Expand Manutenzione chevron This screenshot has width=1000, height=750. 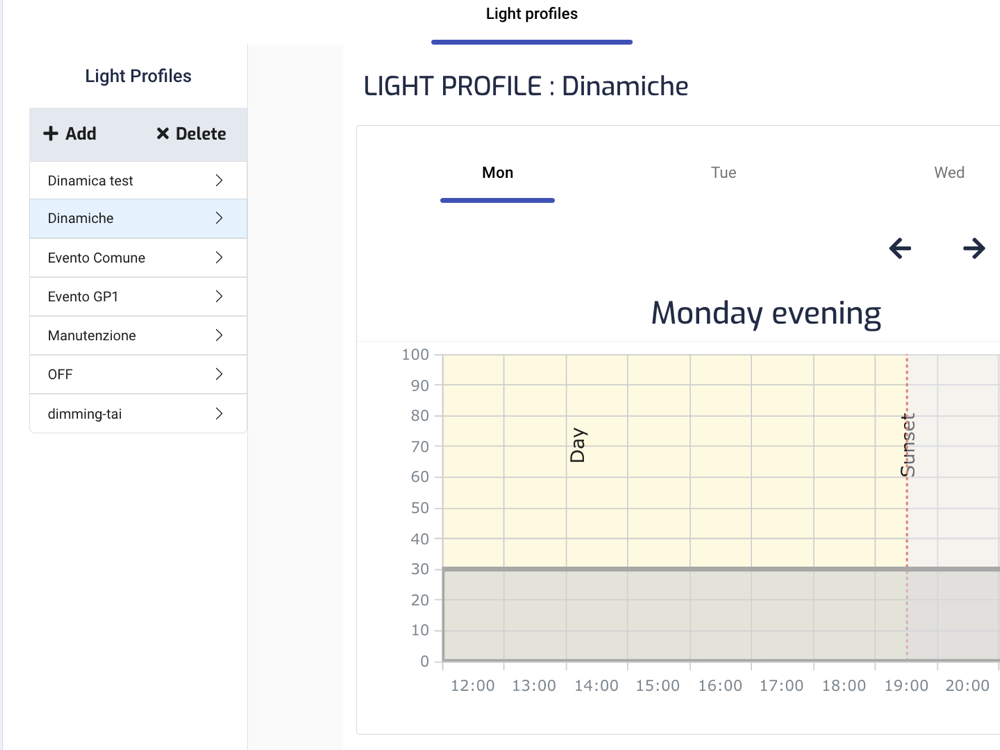click(219, 335)
